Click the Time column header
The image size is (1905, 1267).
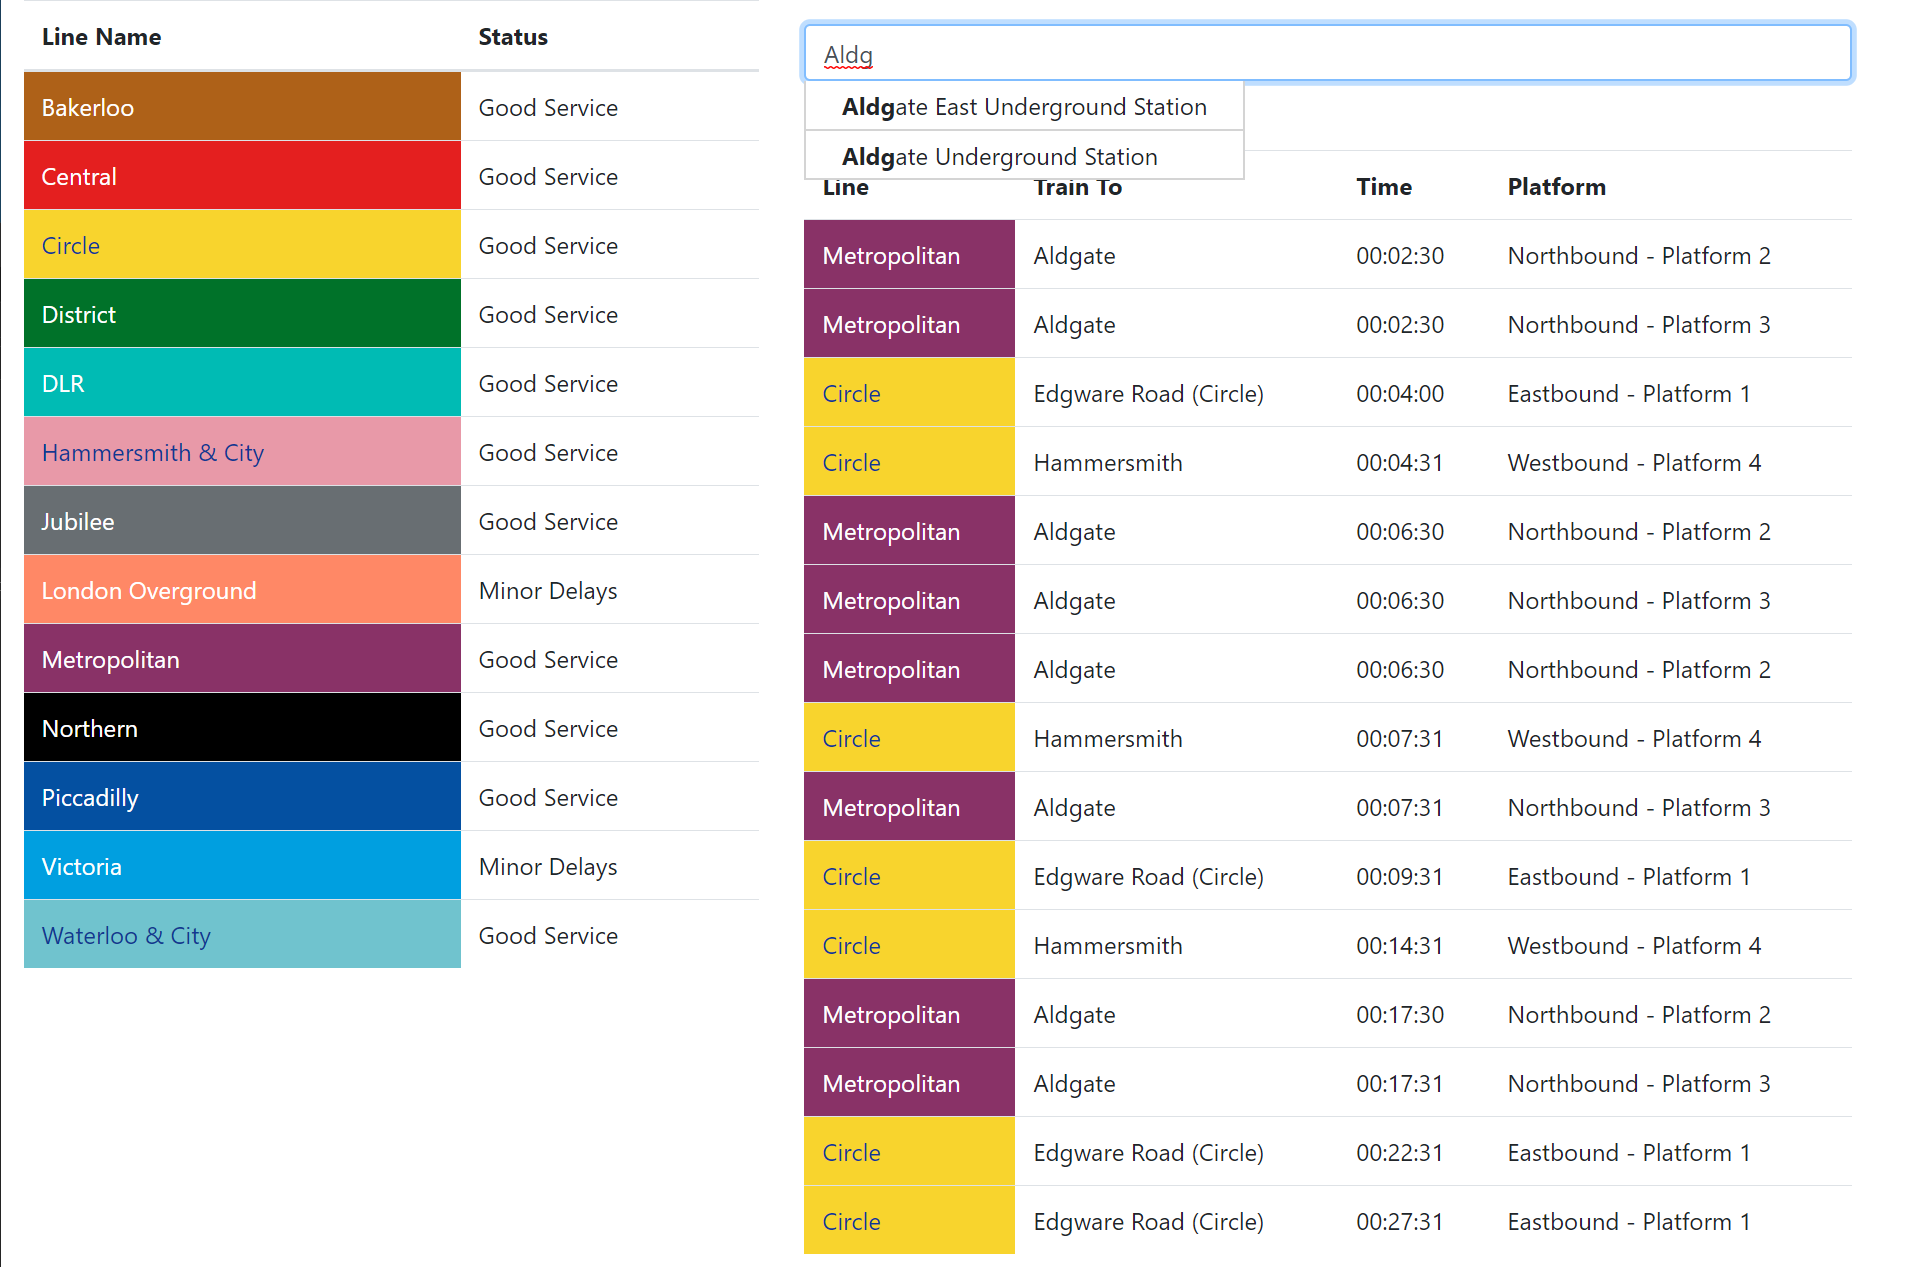pyautogui.click(x=1384, y=187)
